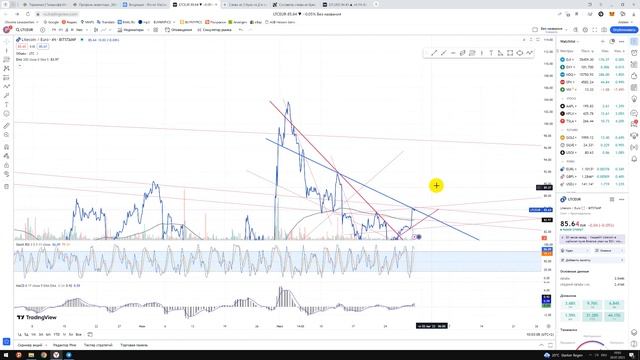Viewport: 640px width, 360px height.
Task: Reload page with browser refresh icon
Action: (28, 14)
